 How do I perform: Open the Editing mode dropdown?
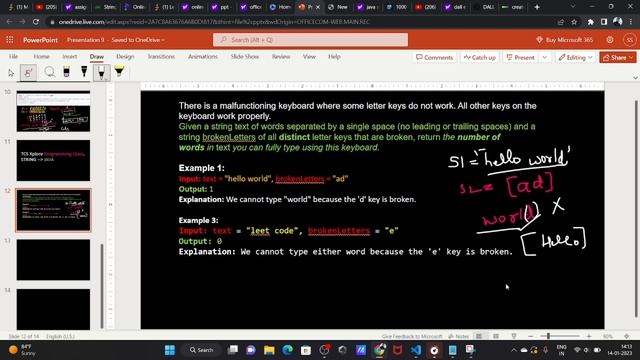click(575, 58)
